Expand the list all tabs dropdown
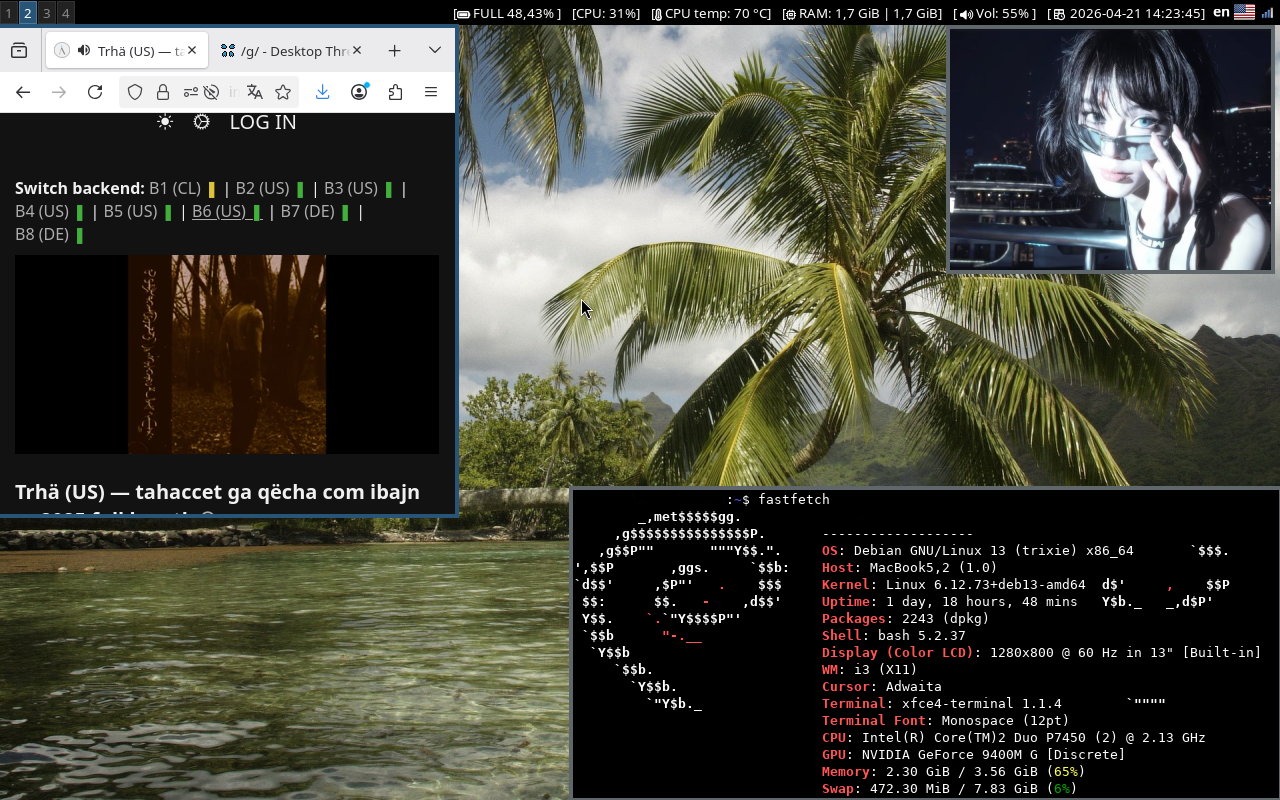This screenshot has height=800, width=1280. [x=434, y=51]
